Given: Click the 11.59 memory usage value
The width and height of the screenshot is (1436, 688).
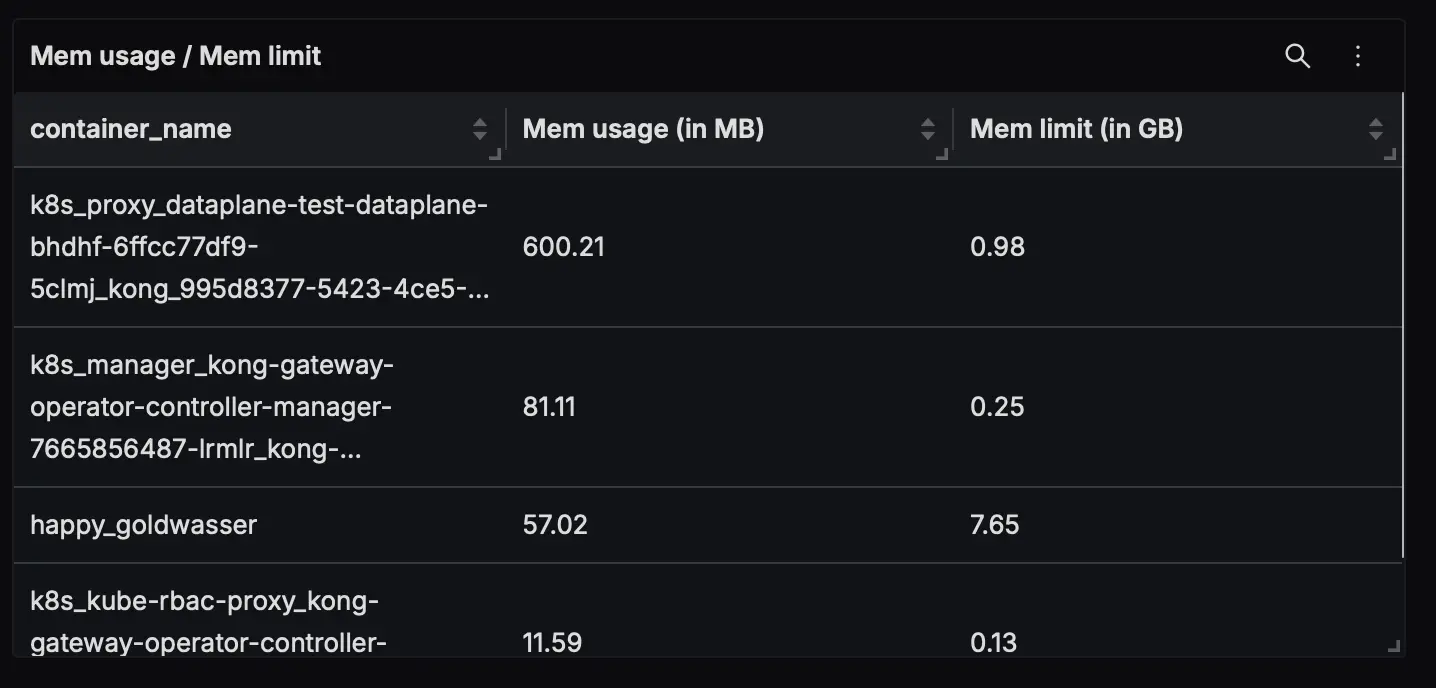Looking at the screenshot, I should pos(552,642).
